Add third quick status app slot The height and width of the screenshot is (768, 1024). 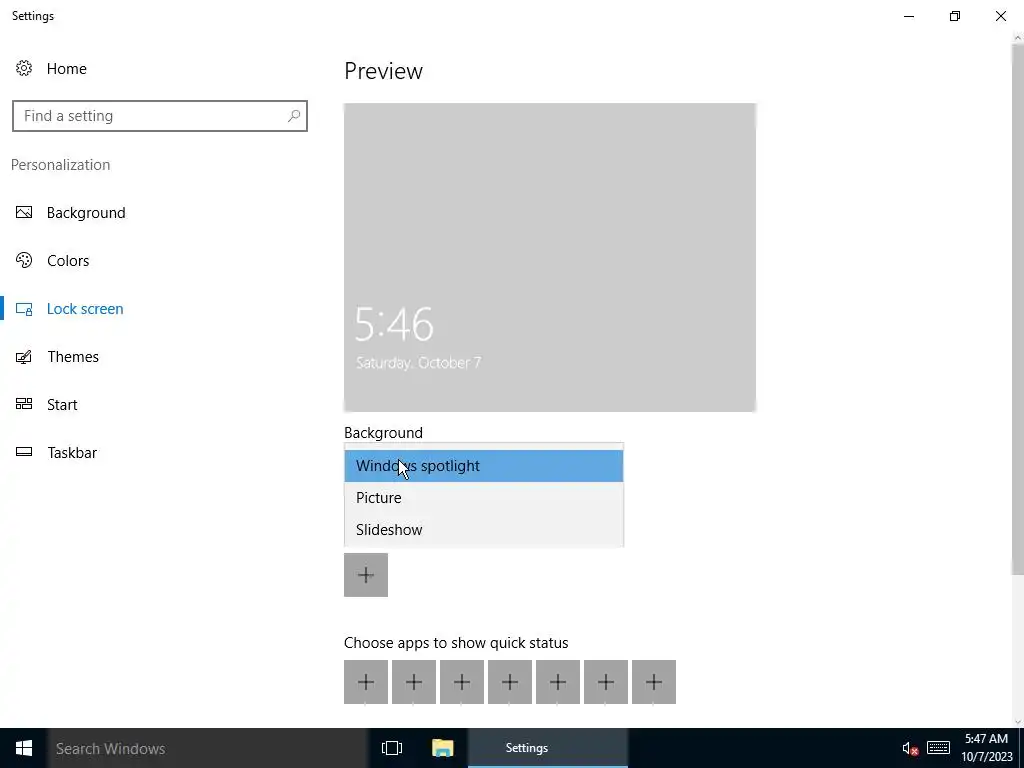click(x=462, y=682)
